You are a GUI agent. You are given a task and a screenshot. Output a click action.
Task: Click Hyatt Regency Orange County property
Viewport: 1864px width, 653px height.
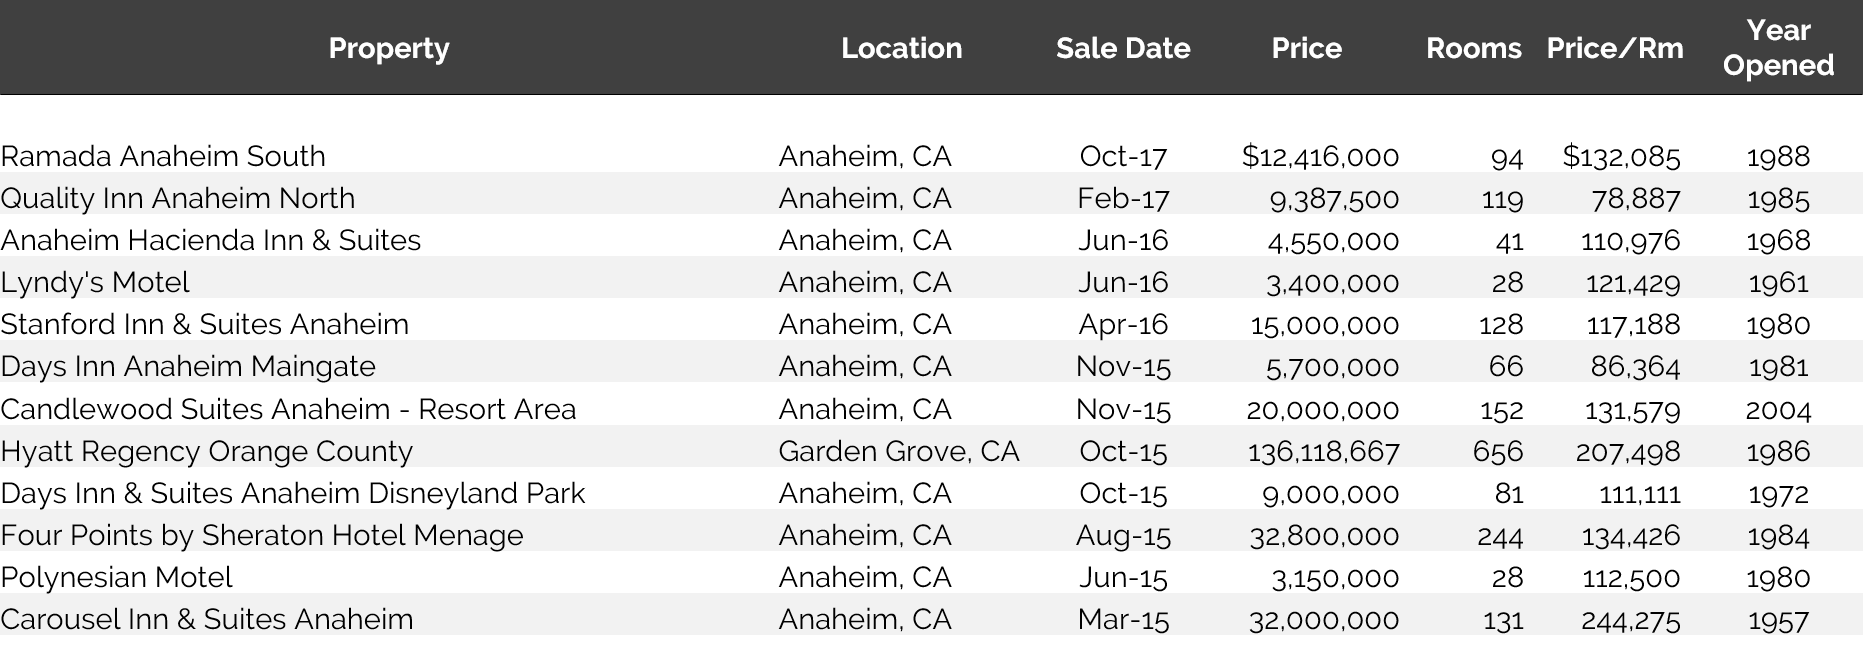207,451
